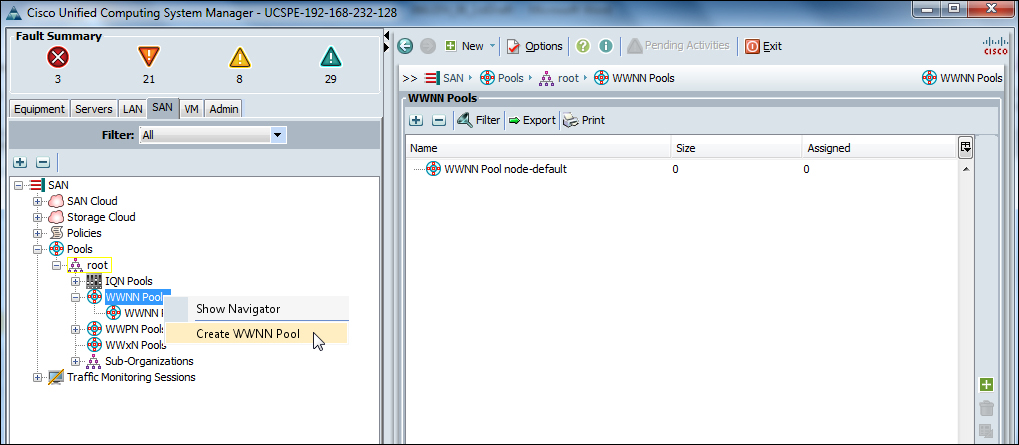Expand the Sub-Organizations node
Image resolution: width=1019 pixels, height=445 pixels.
tap(75, 361)
